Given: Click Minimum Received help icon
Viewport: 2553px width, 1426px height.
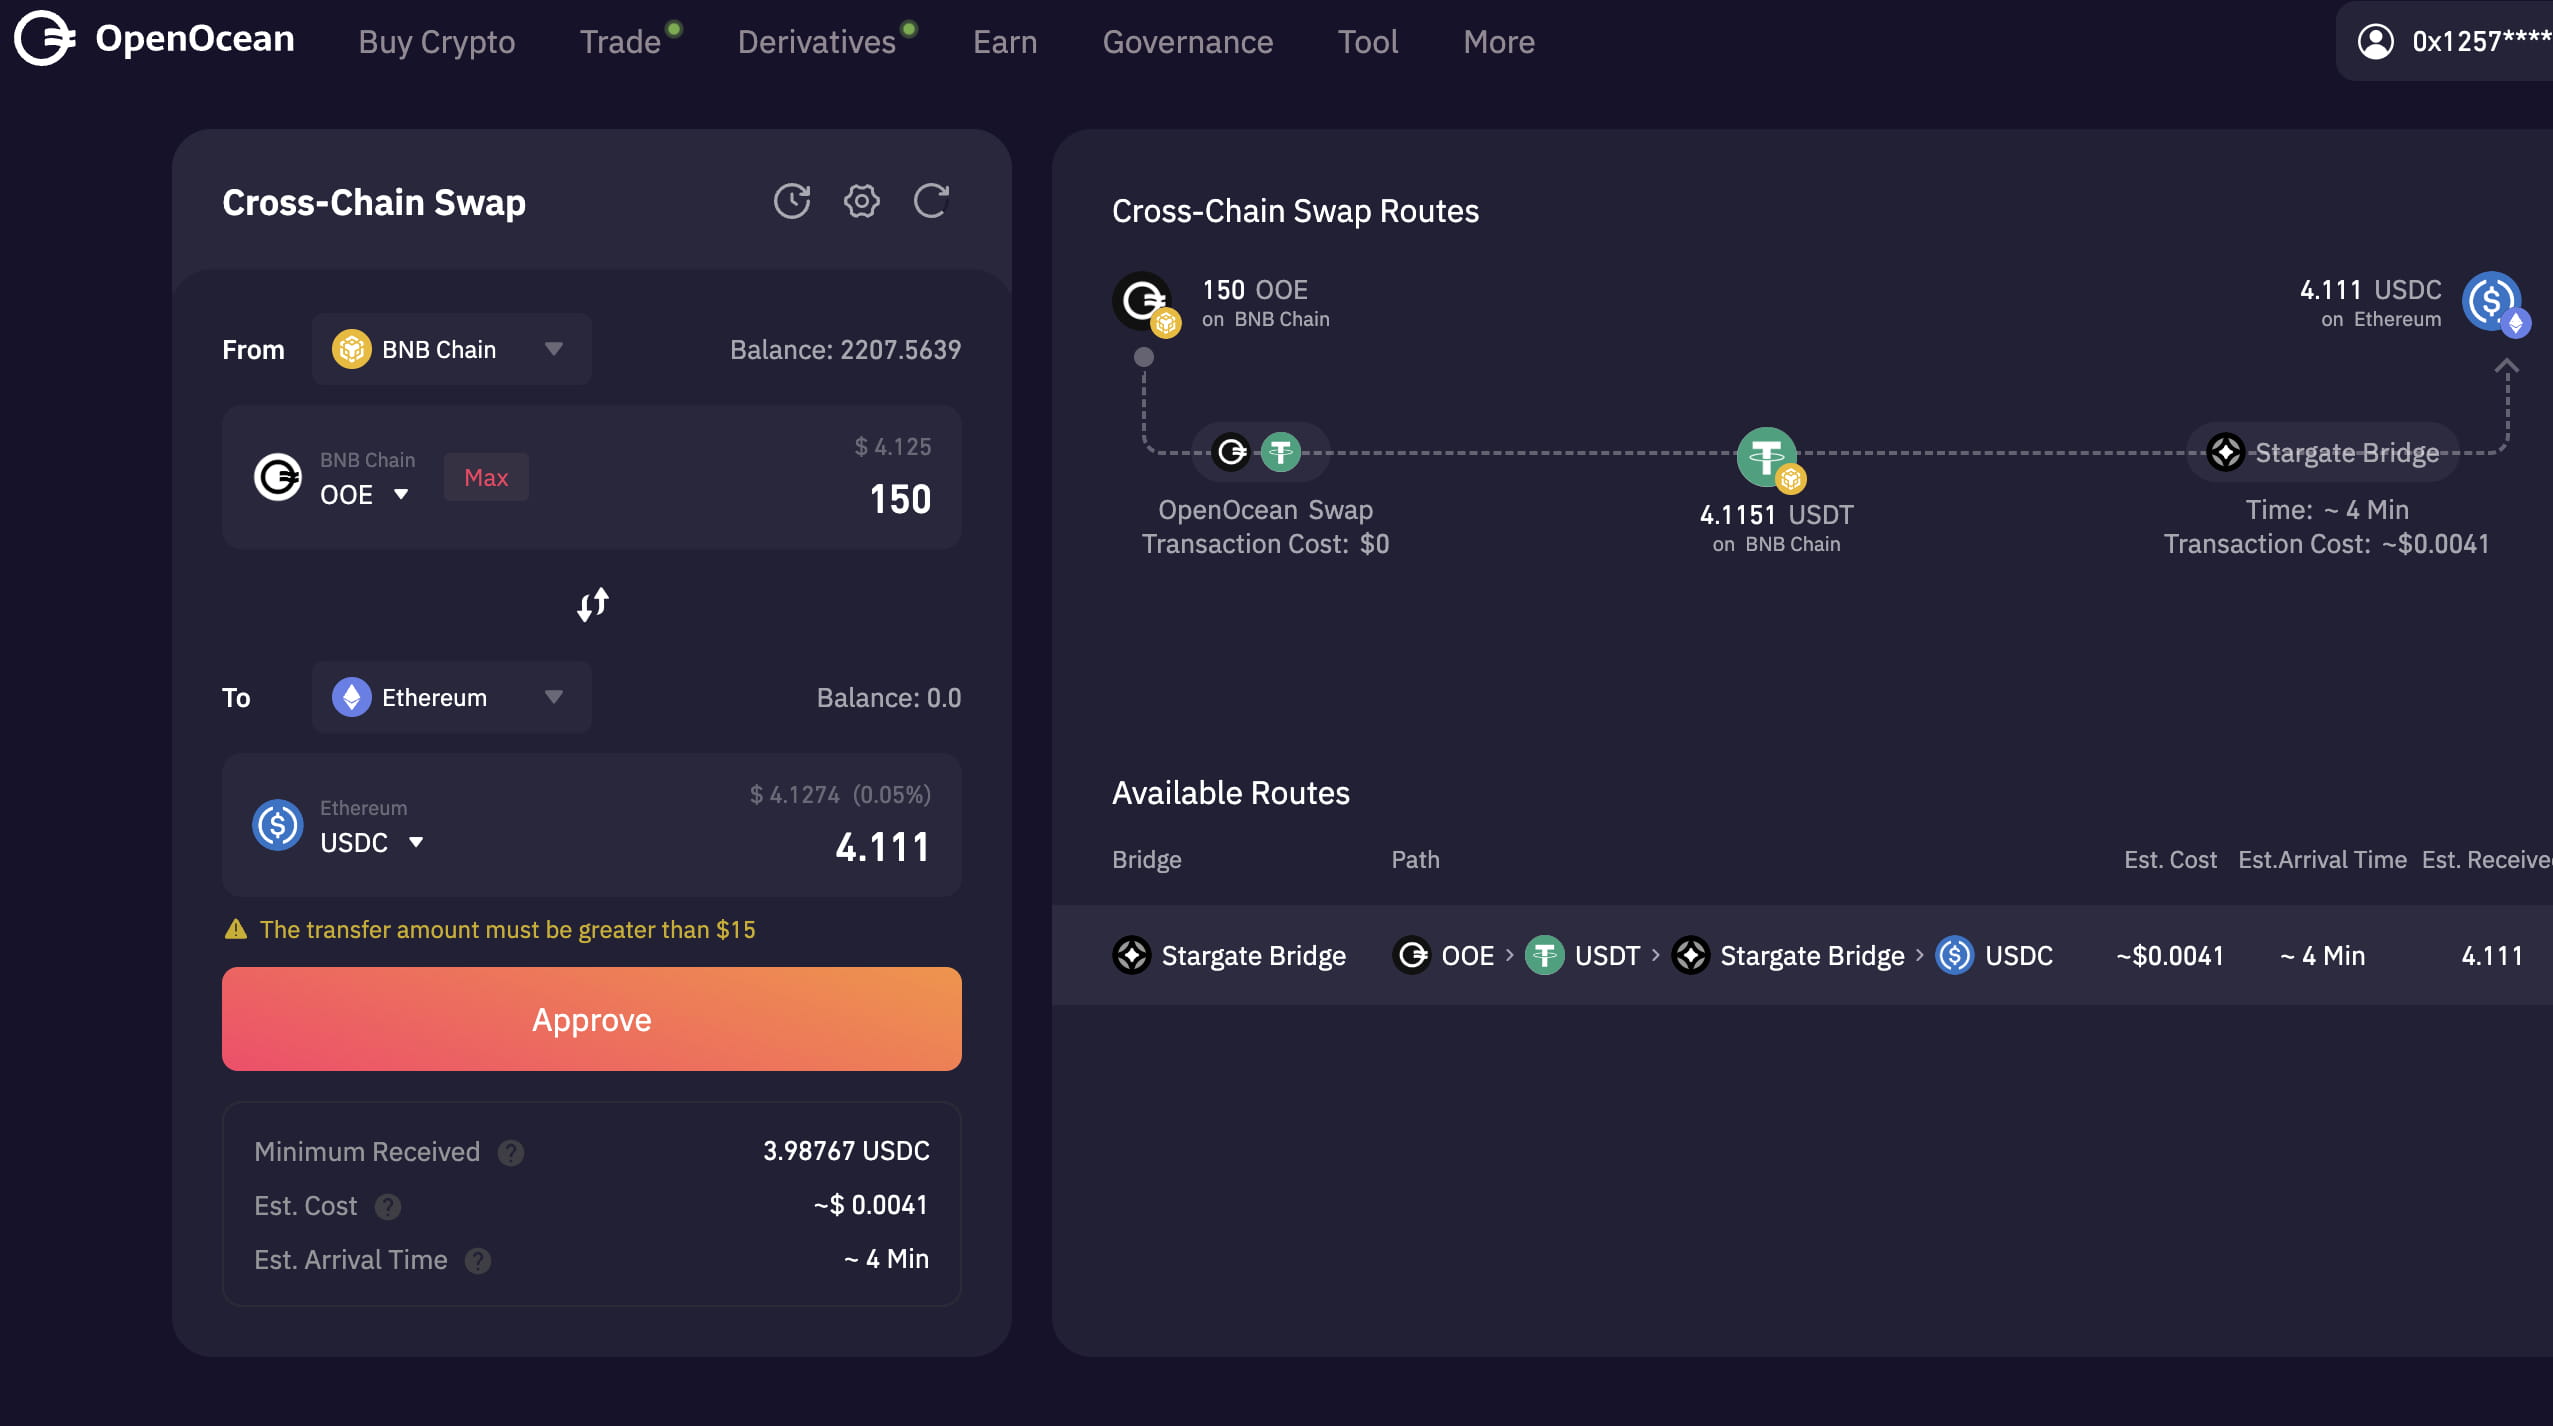Looking at the screenshot, I should coord(511,1153).
